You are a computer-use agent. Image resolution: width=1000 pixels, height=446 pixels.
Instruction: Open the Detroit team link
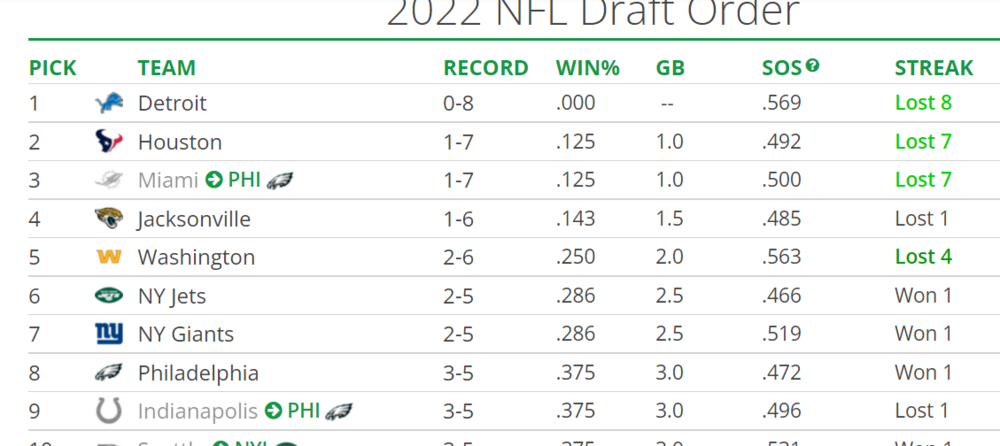pos(172,103)
